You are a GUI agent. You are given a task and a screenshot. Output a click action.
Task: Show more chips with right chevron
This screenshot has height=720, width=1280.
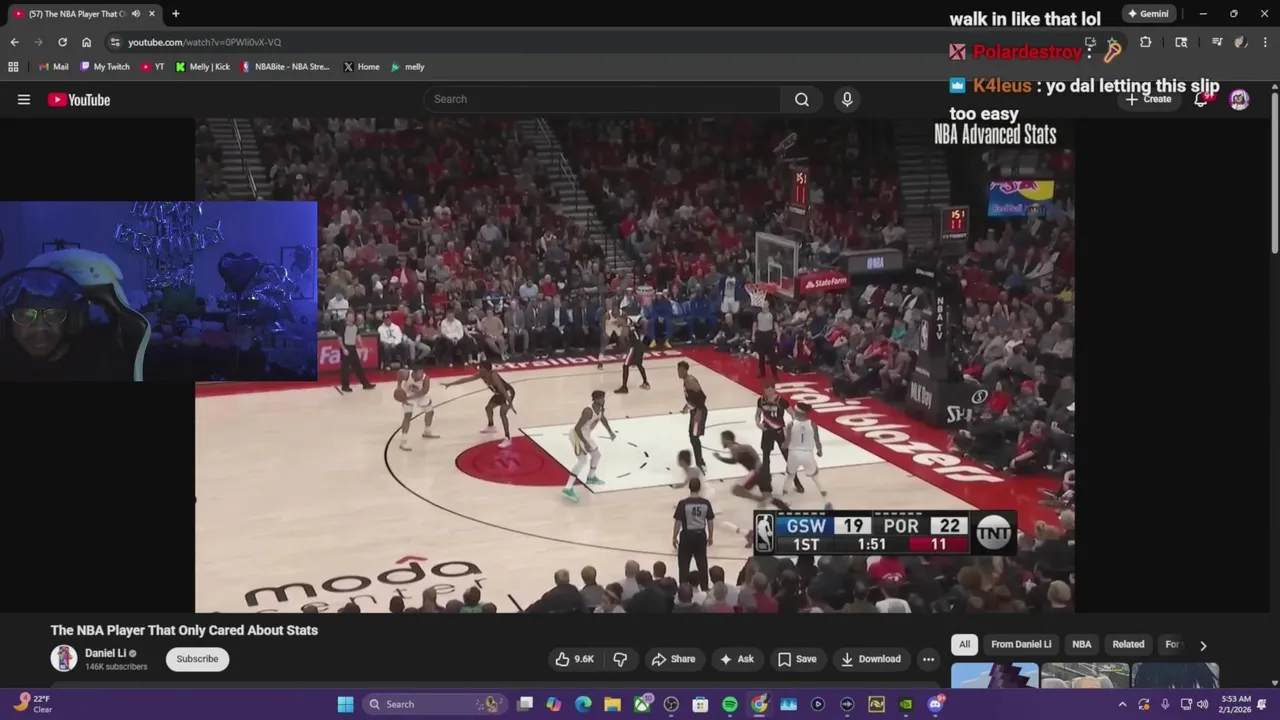coord(1203,646)
